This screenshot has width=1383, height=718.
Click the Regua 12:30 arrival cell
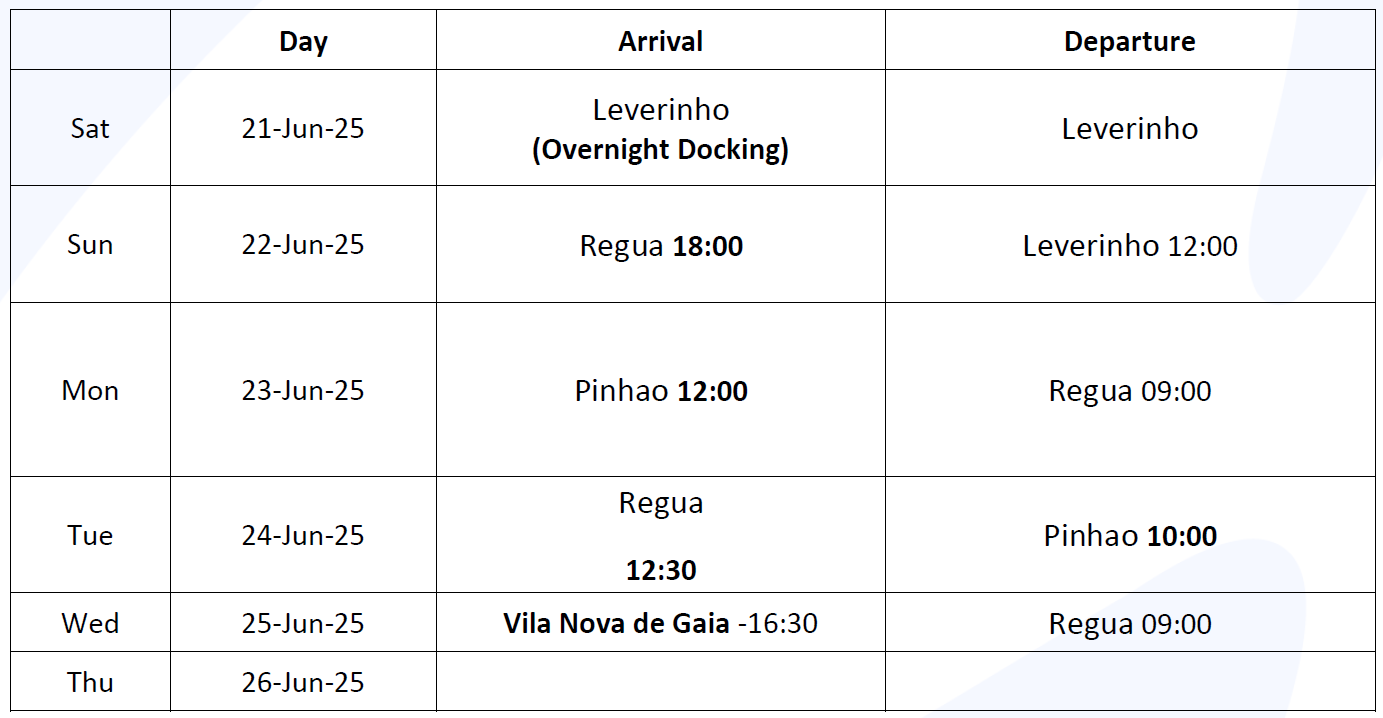point(661,535)
